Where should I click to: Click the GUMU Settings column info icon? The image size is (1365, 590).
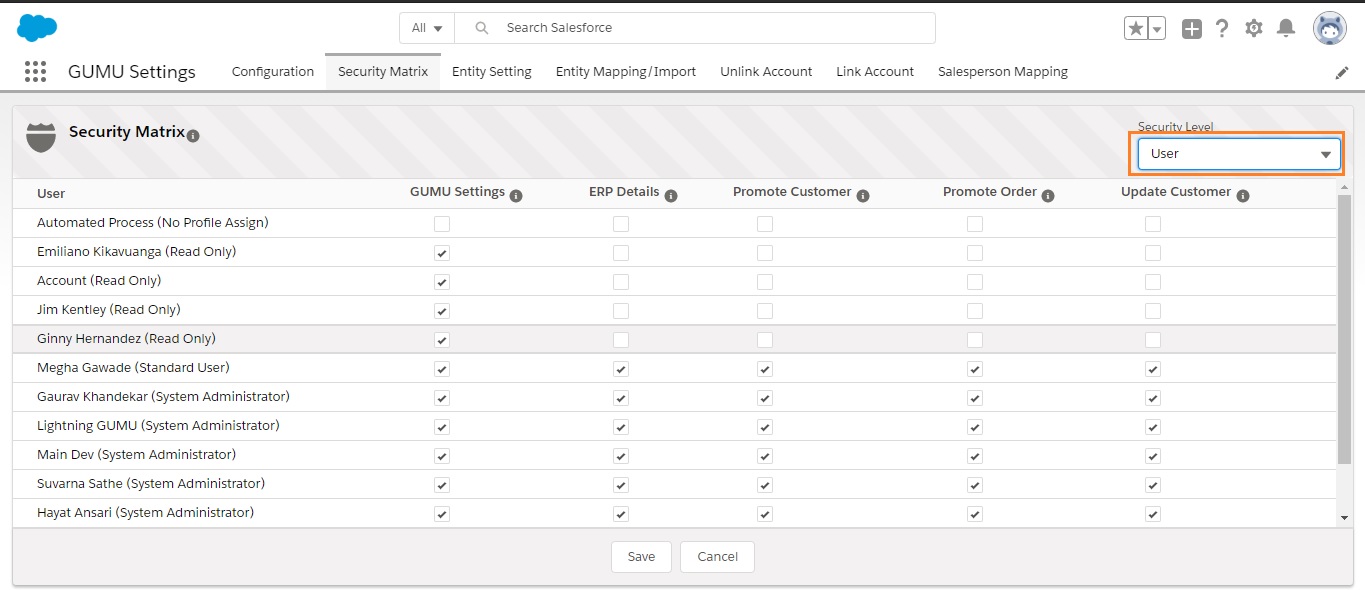[516, 196]
